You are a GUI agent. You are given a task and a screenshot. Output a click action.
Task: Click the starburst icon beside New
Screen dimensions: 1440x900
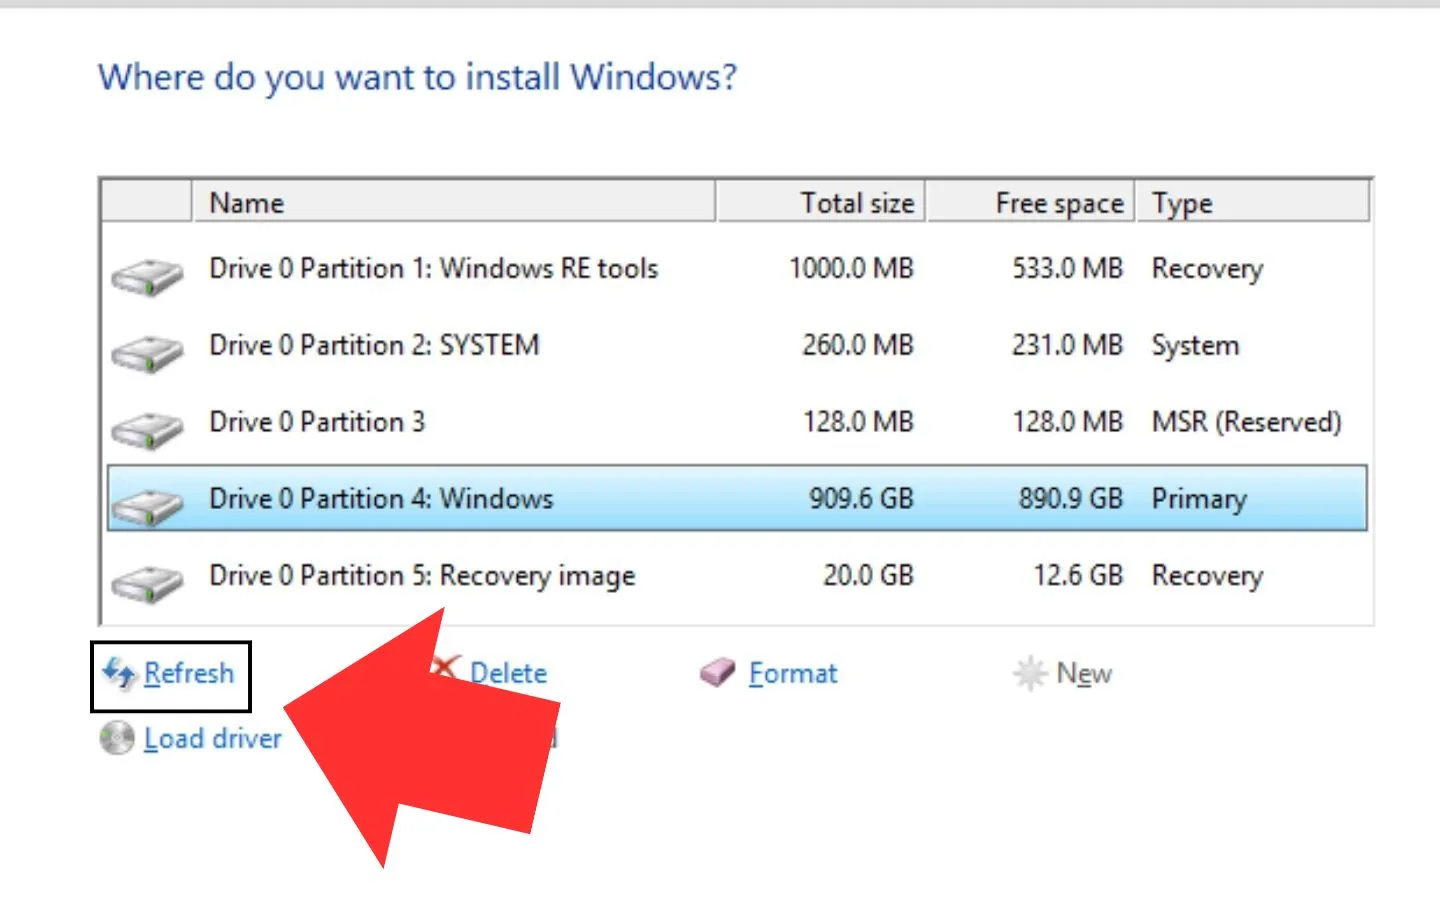(1029, 674)
